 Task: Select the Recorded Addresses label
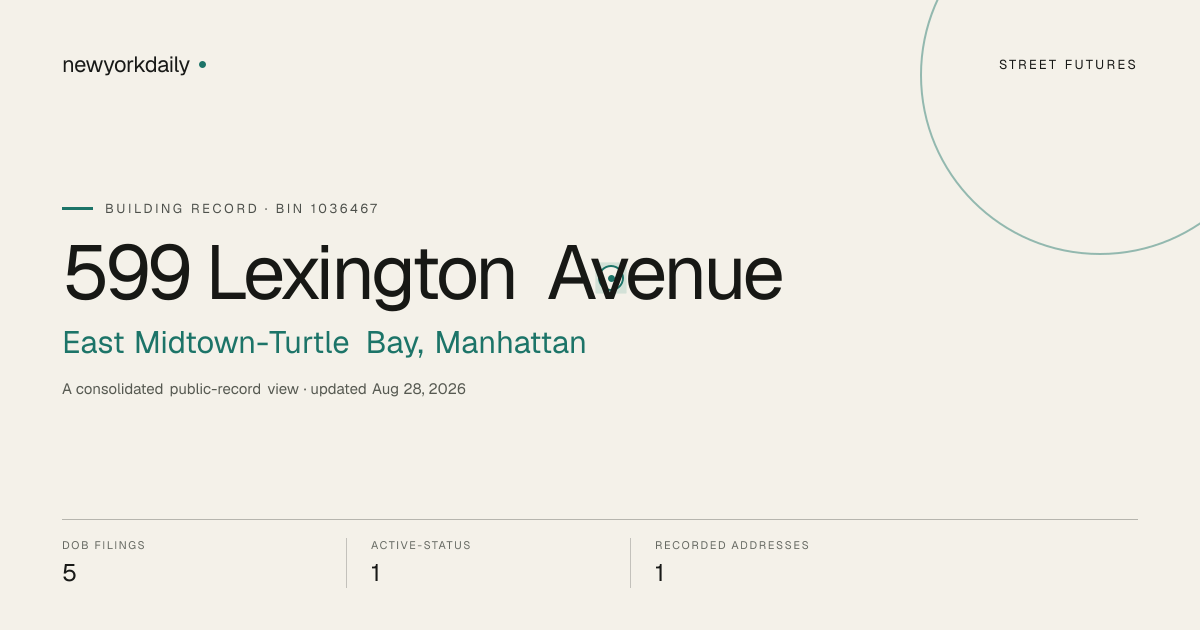click(x=732, y=545)
